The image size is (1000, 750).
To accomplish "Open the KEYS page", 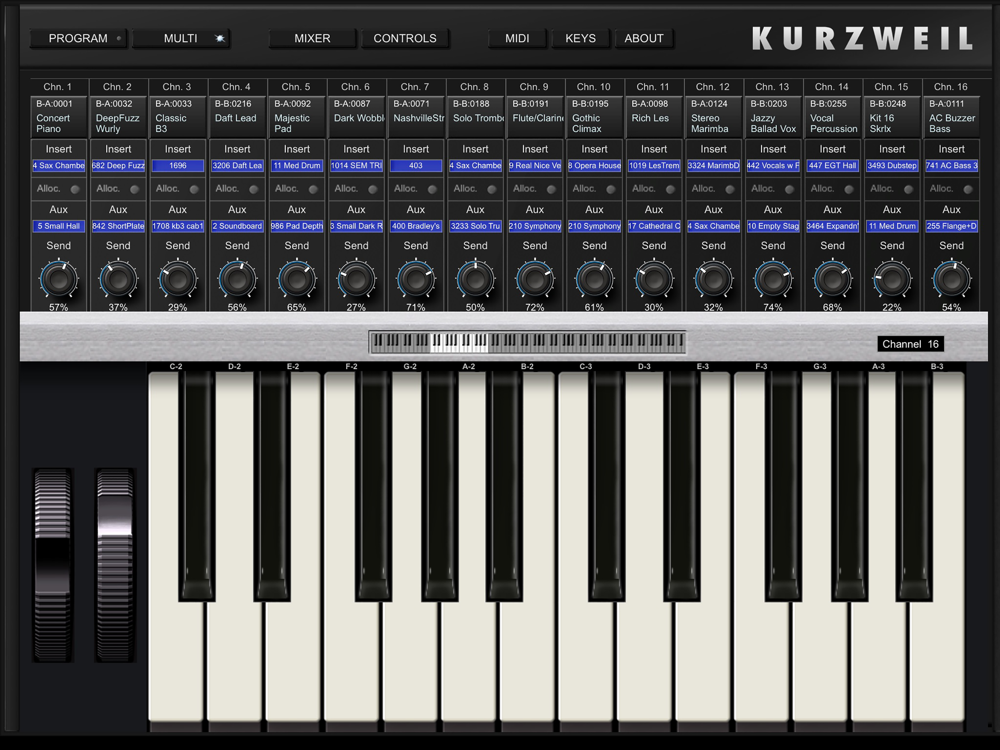I will tap(580, 38).
